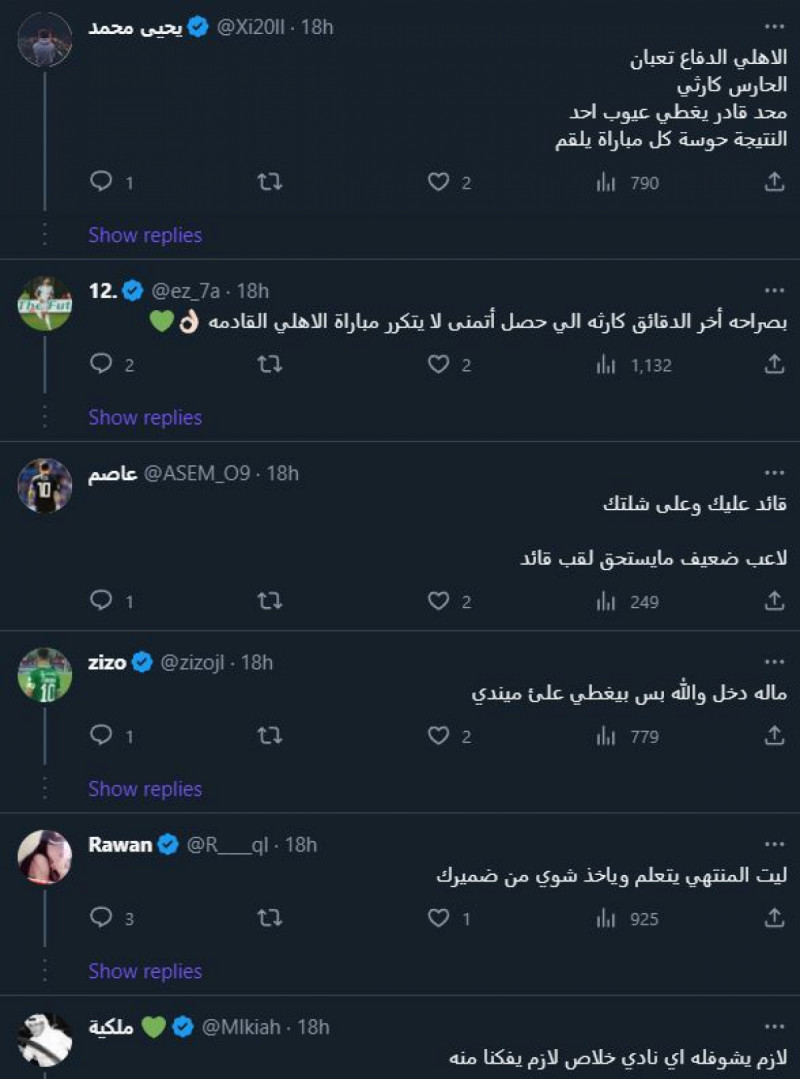Image resolution: width=800 pixels, height=1079 pixels.
Task: Share the tweet from @zizojl
Action: (774, 737)
